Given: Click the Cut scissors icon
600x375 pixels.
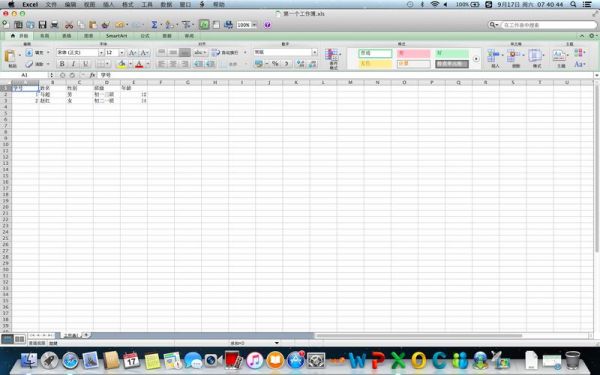Looking at the screenshot, I should pos(69,25).
